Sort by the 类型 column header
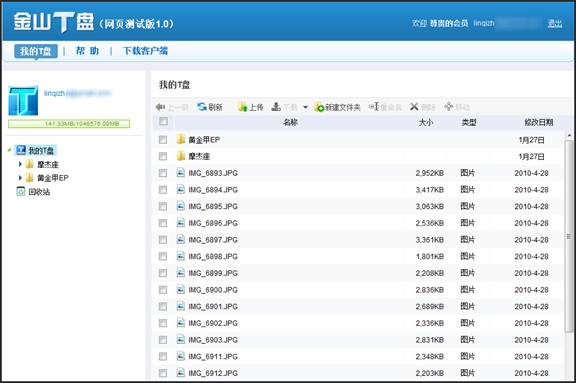The image size is (576, 383). (469, 122)
